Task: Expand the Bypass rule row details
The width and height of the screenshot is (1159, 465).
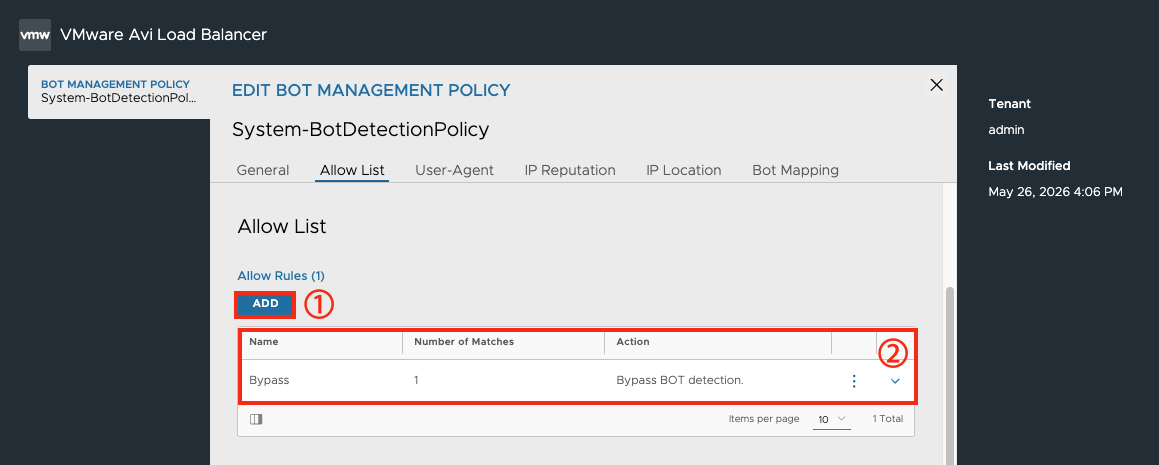Action: (895, 381)
